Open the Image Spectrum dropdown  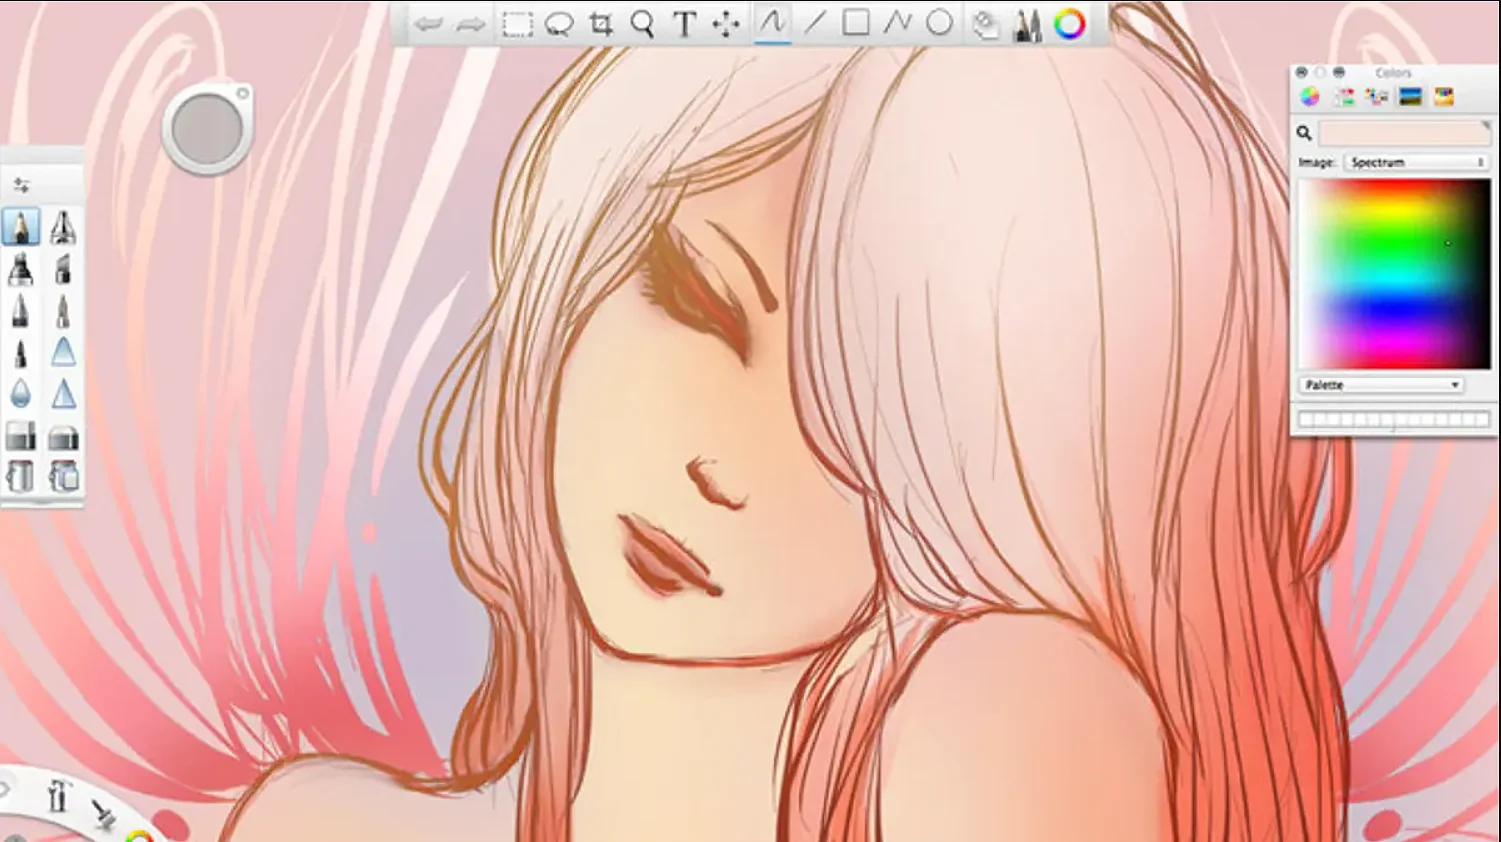click(1416, 162)
